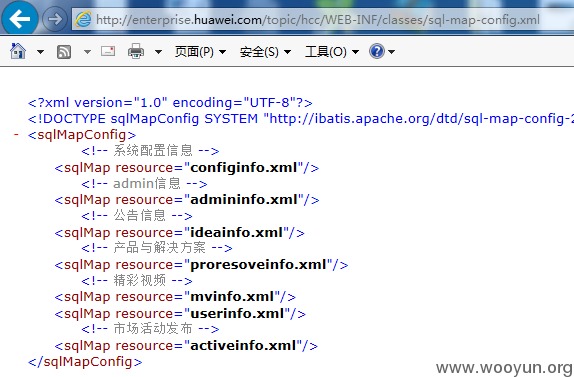The image size is (574, 377).
Task: Open the 安全(S) menu
Action: [x=265, y=52]
